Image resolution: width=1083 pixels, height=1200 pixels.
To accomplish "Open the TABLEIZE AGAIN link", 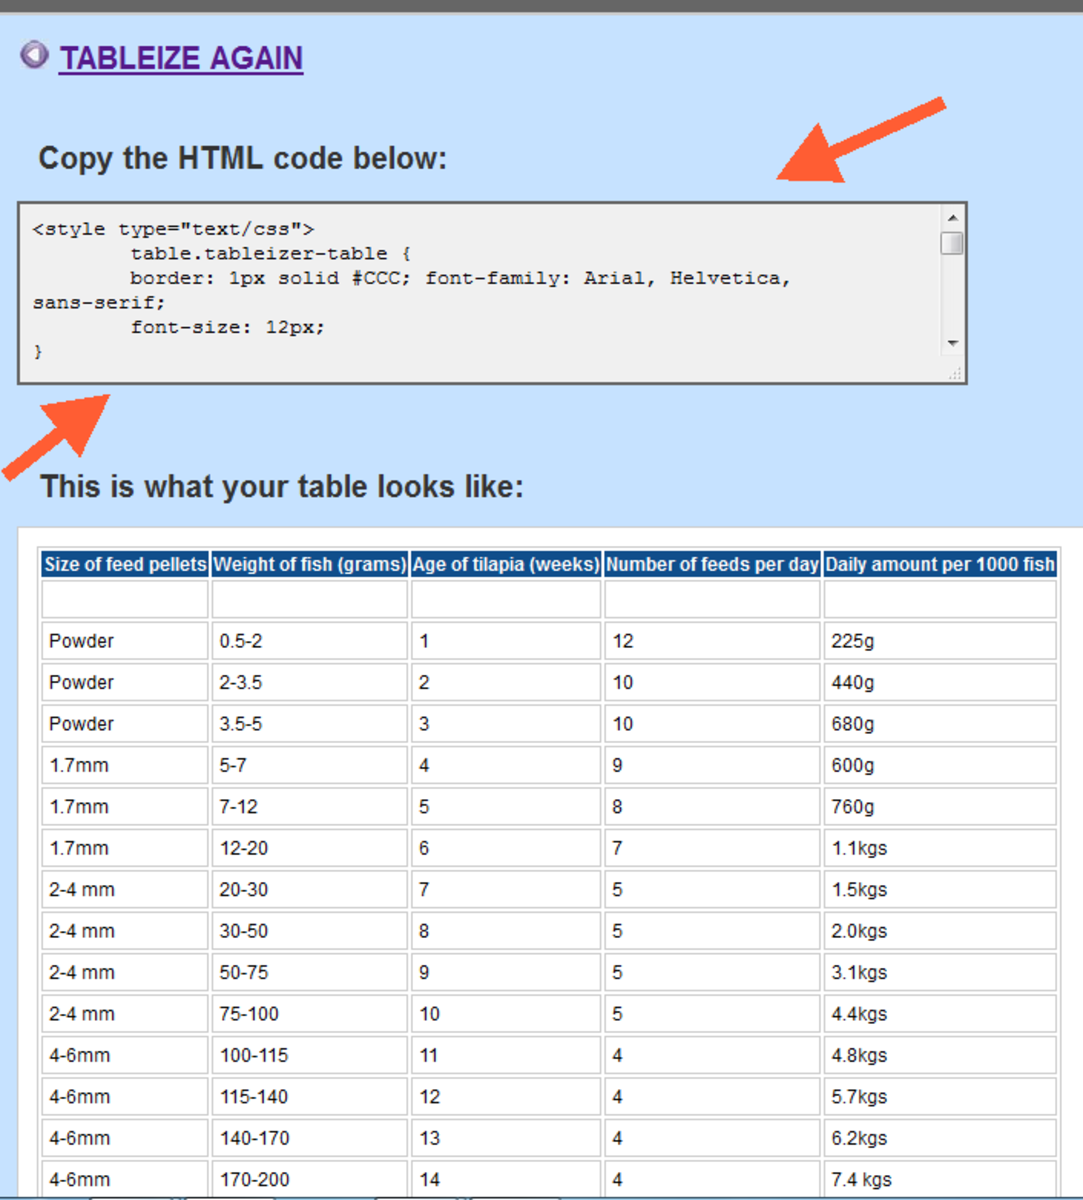I will point(180,57).
